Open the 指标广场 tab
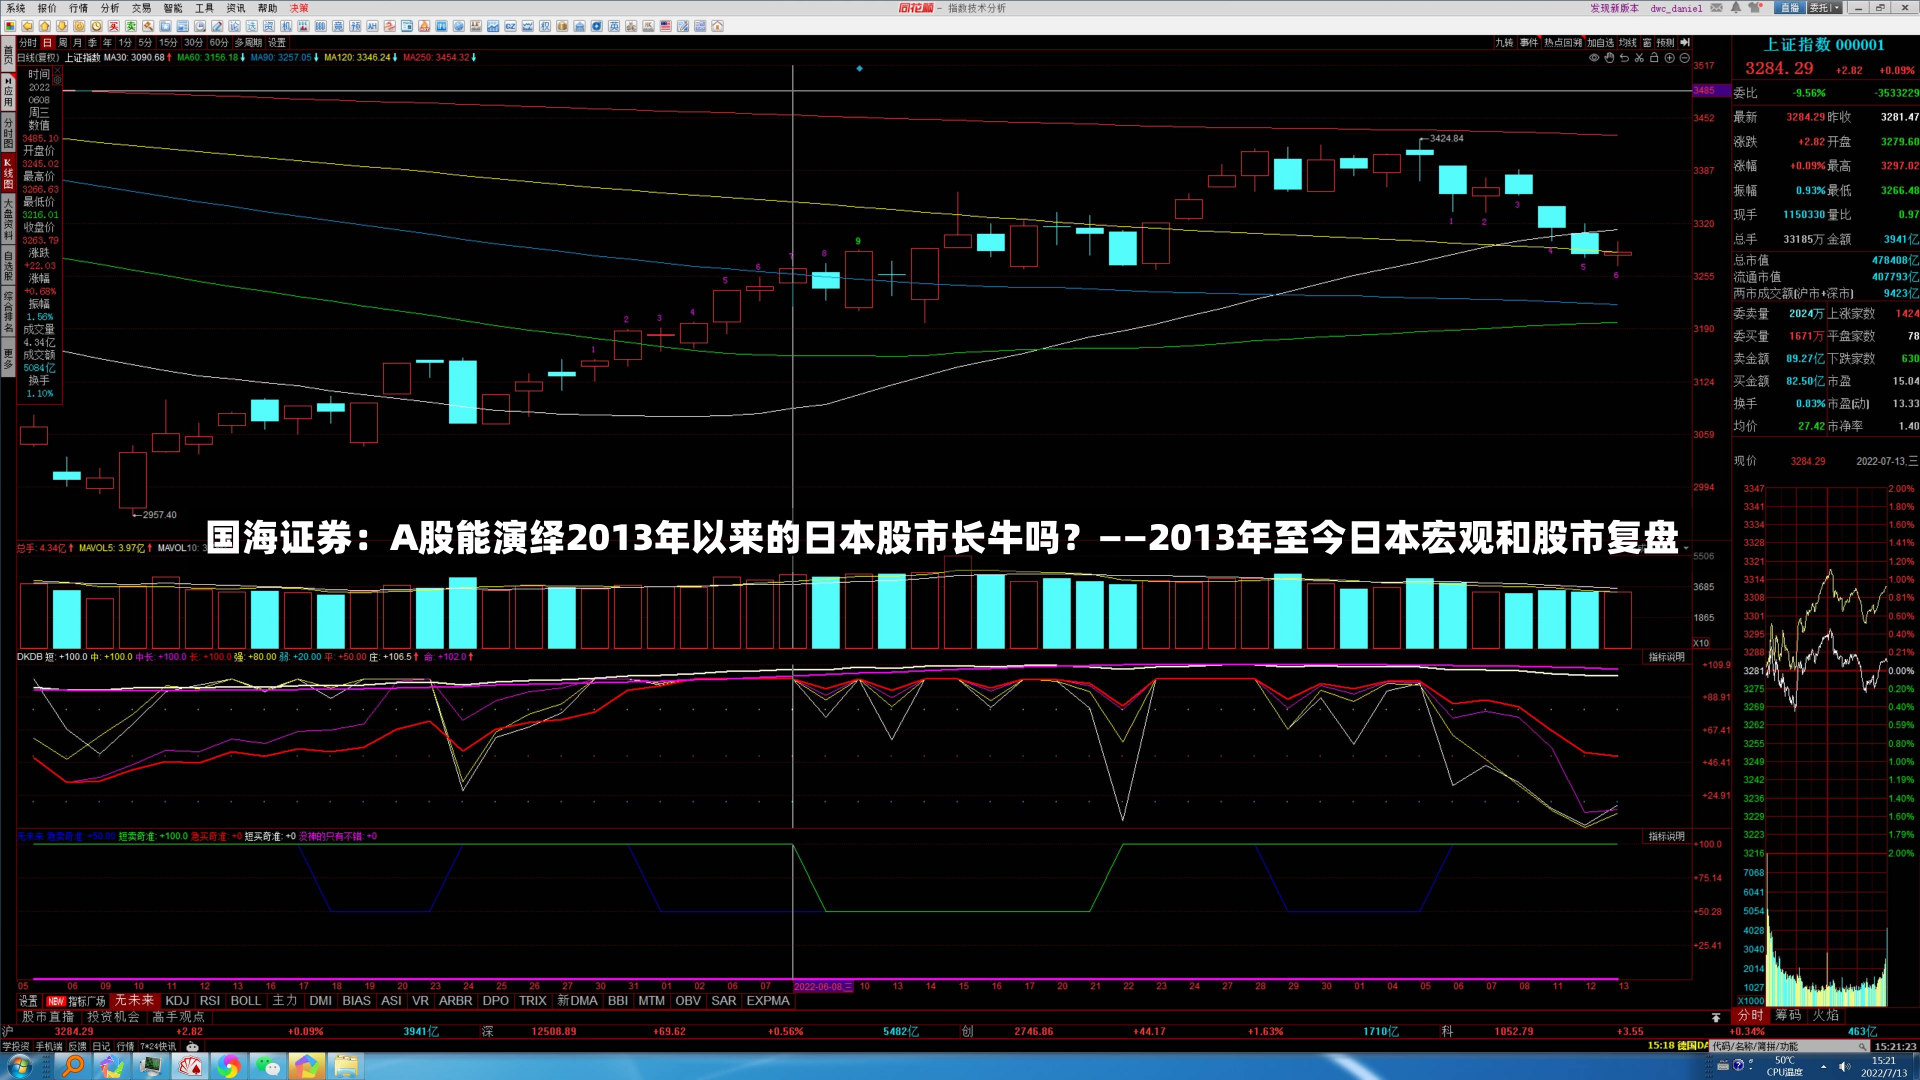 [x=76, y=1000]
